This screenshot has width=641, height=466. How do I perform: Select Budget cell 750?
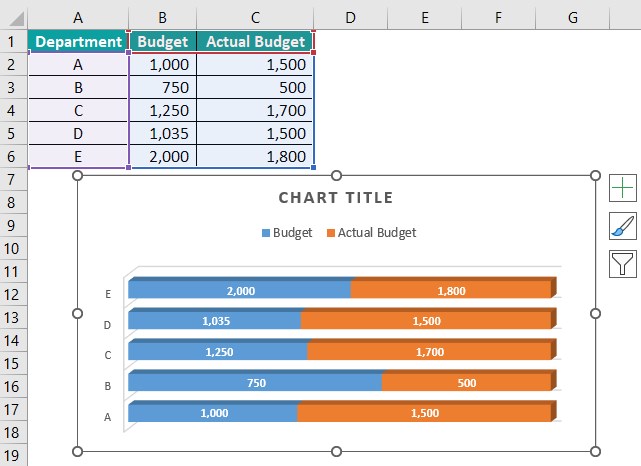pos(163,87)
